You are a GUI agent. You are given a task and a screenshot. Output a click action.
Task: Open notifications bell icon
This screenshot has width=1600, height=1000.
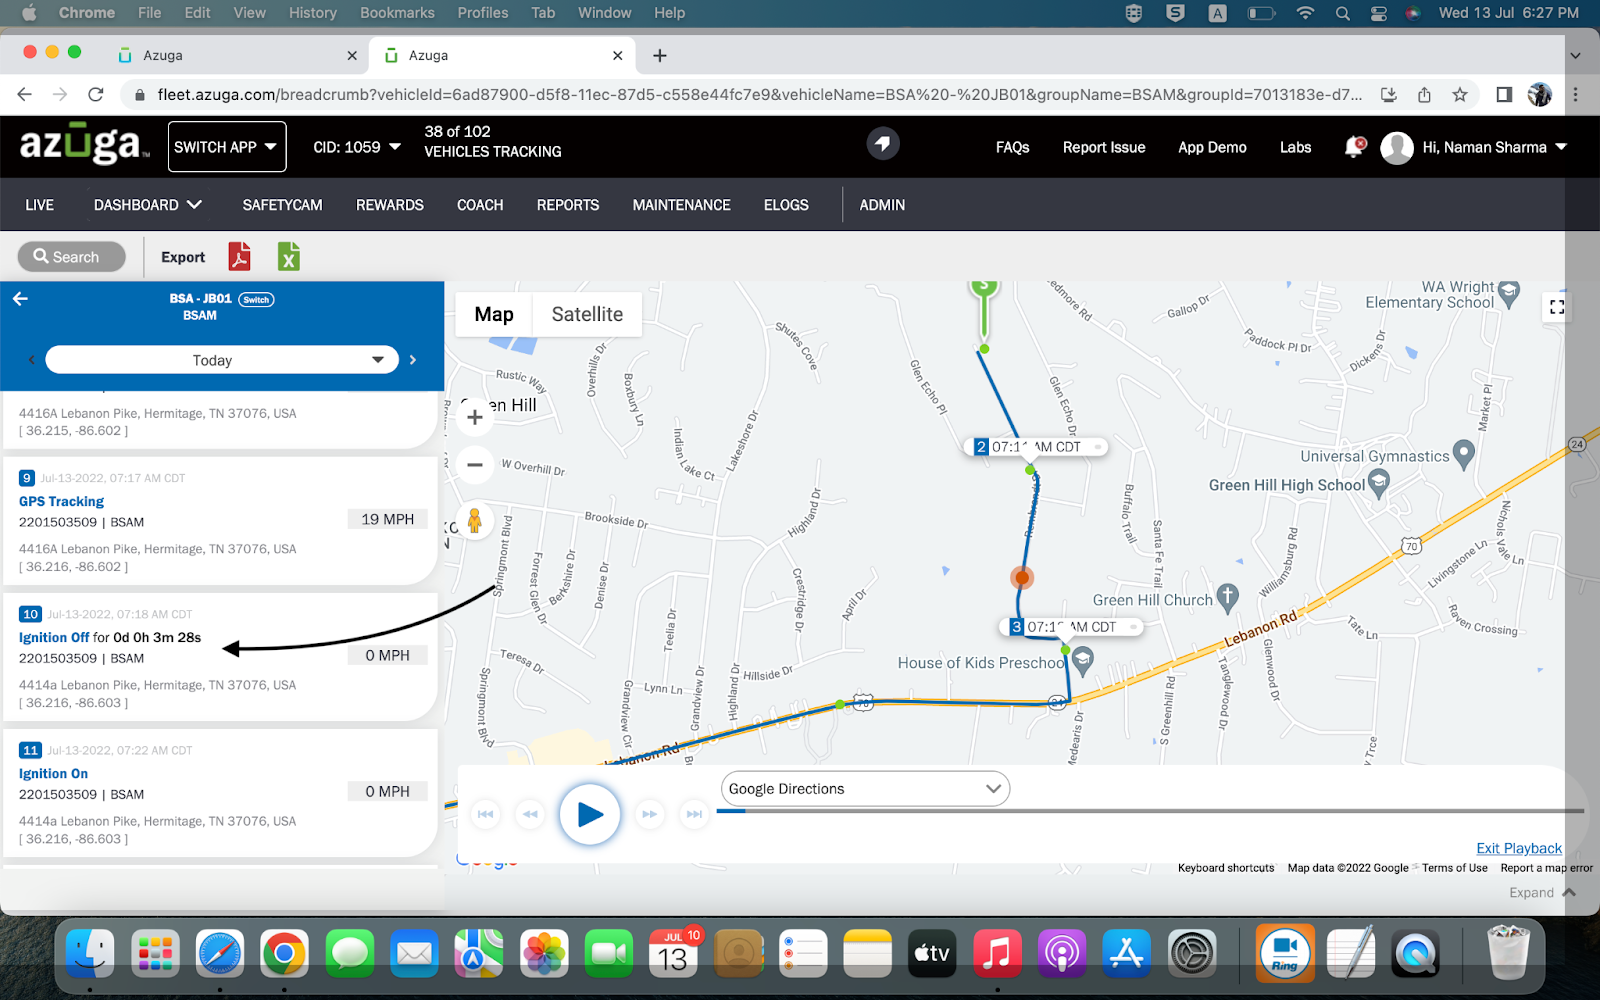coord(1354,147)
